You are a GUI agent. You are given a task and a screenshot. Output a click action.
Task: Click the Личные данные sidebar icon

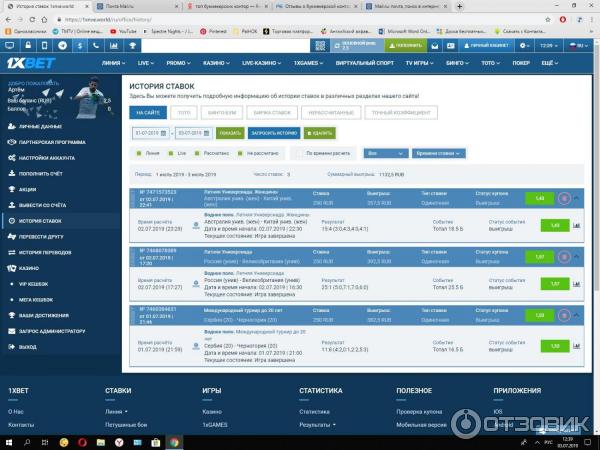pos(9,127)
